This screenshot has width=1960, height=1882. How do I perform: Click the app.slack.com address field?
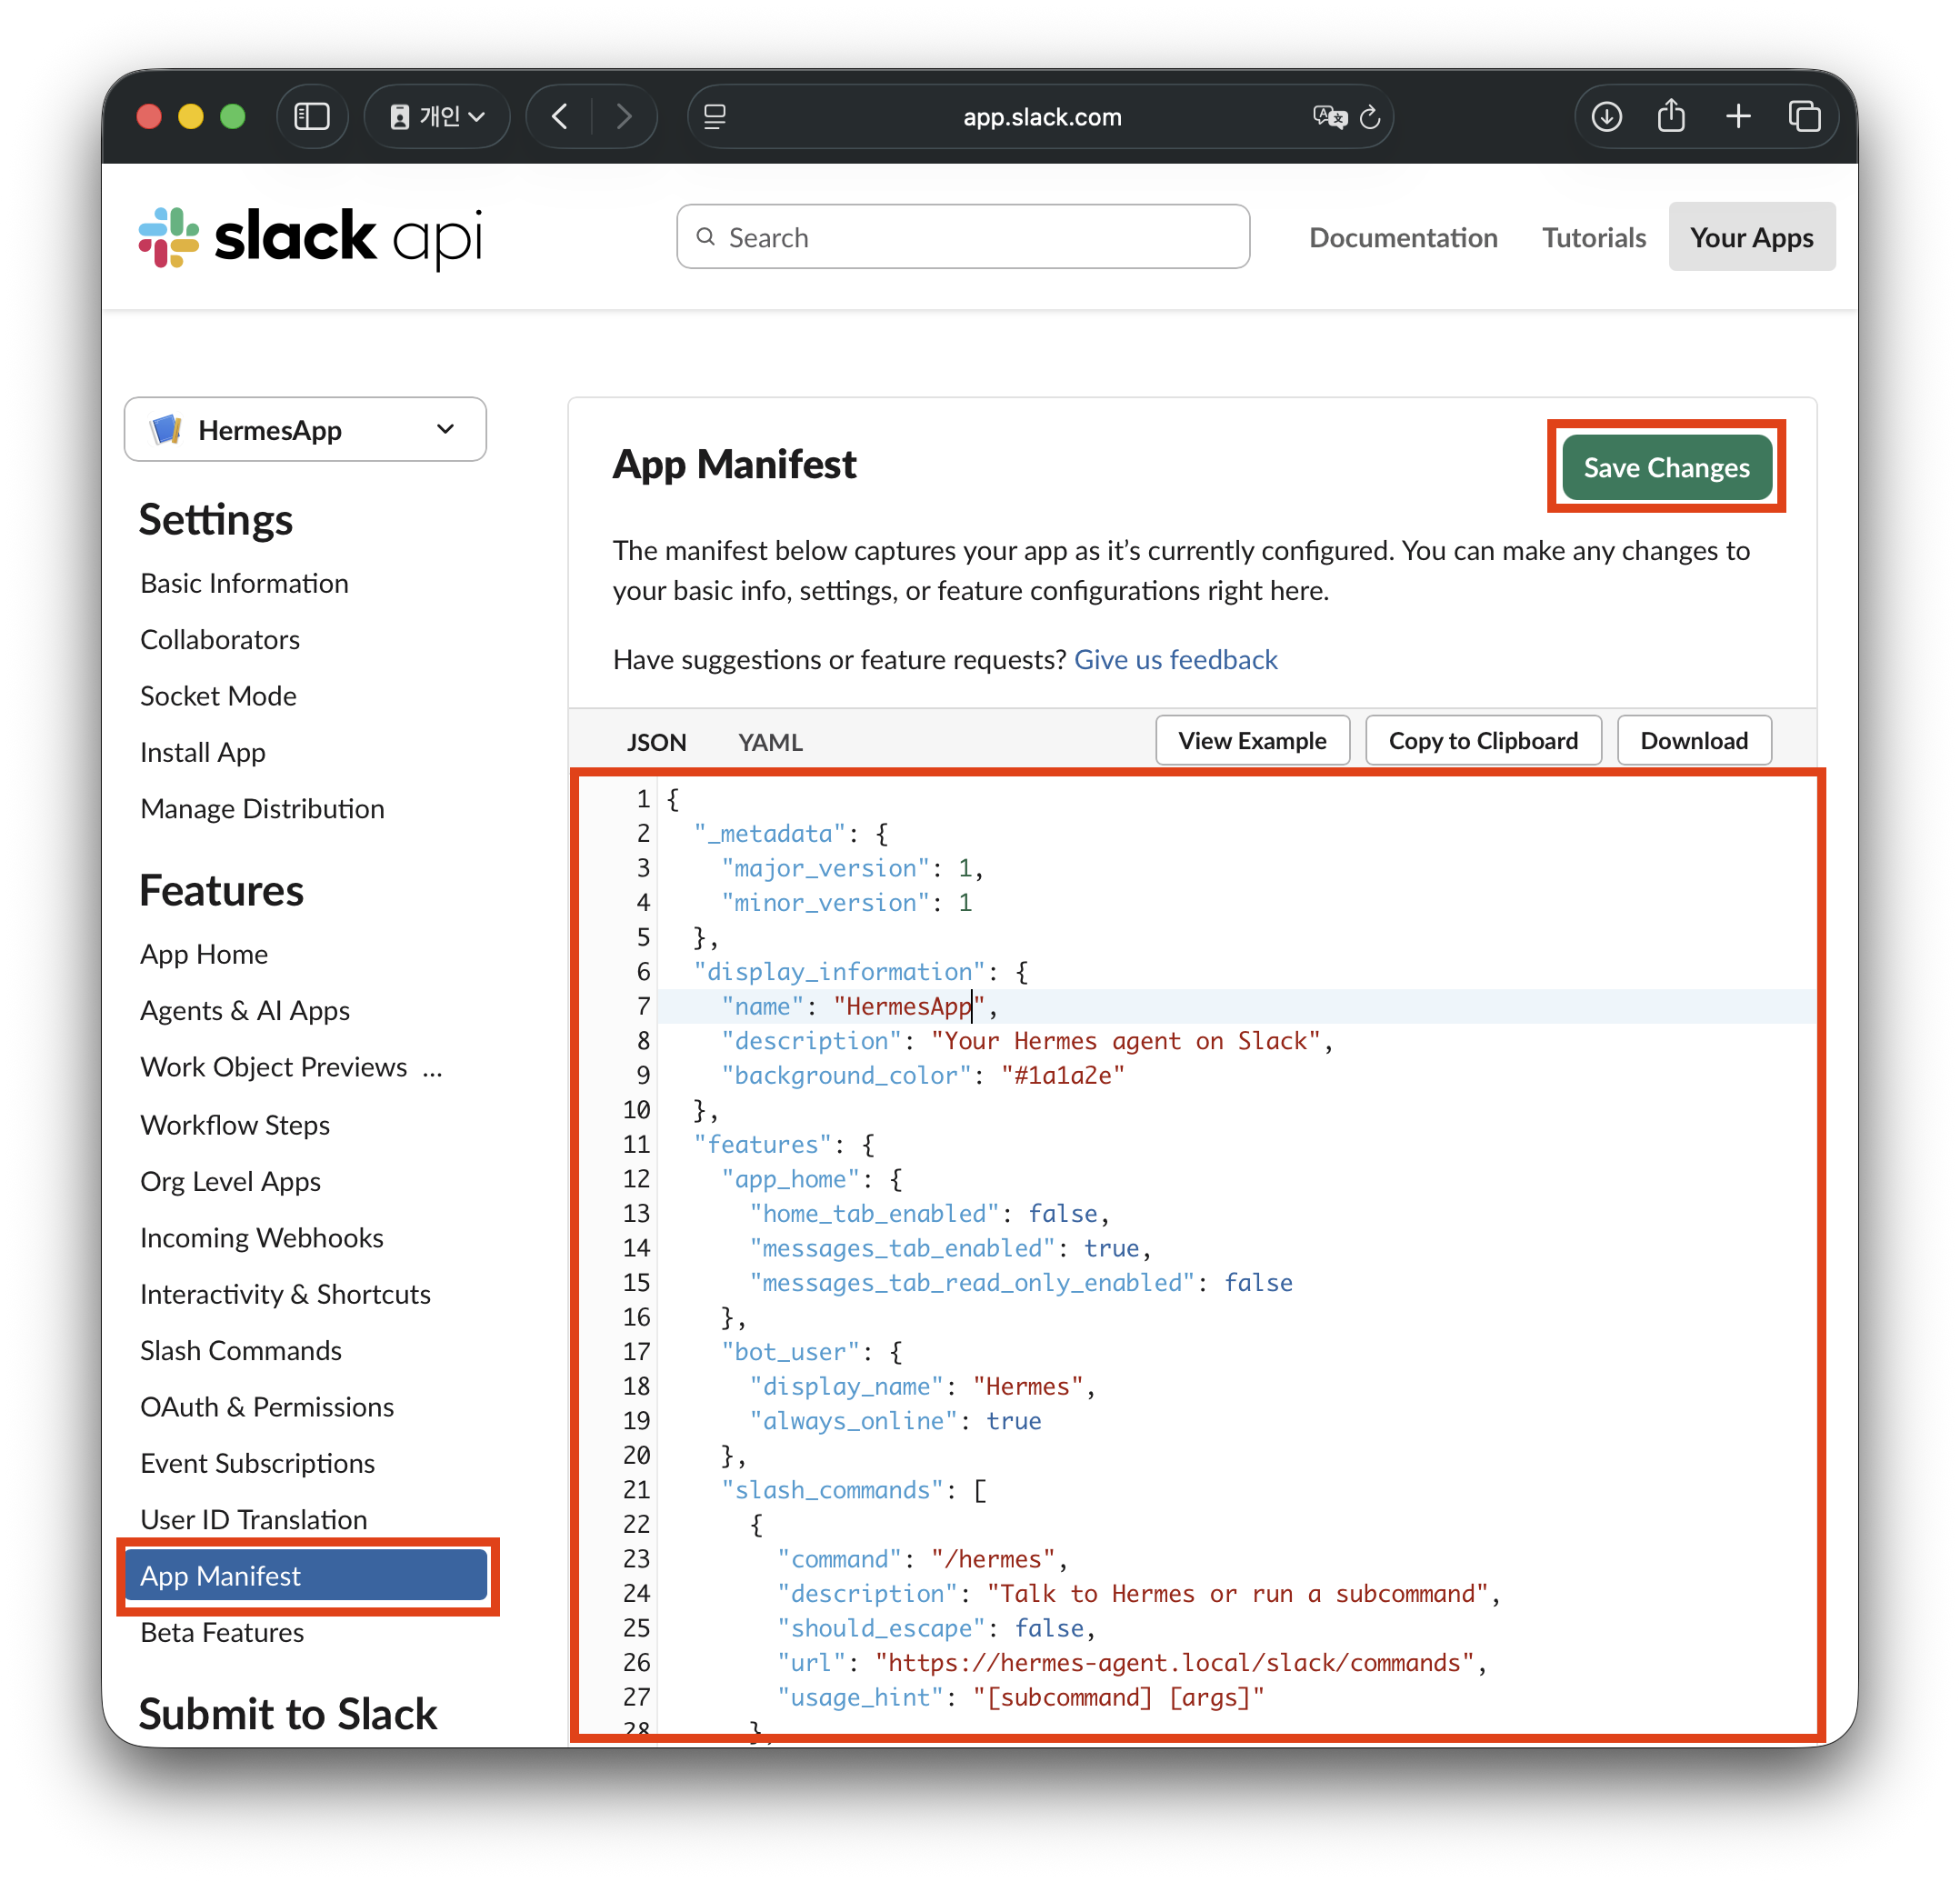[1041, 117]
